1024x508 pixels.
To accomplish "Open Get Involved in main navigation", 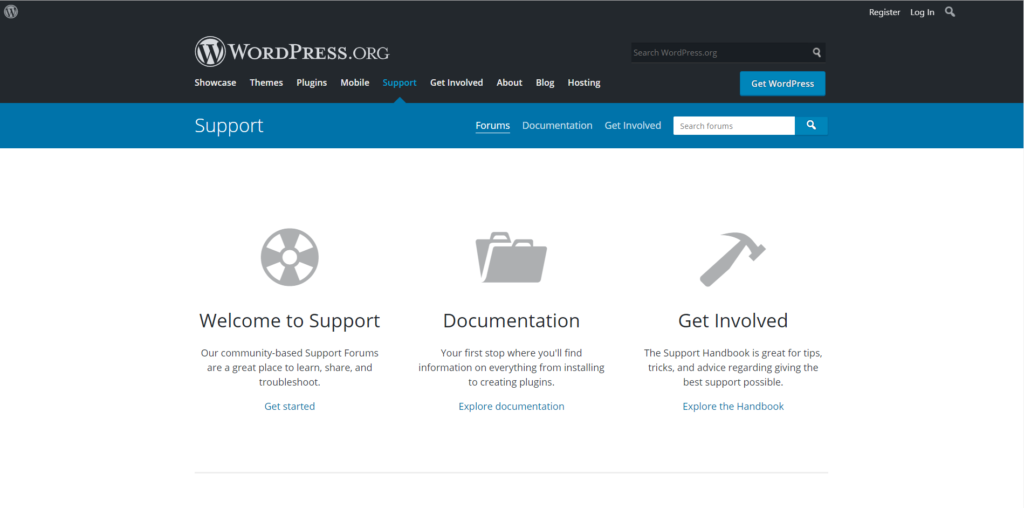I will click(x=456, y=83).
